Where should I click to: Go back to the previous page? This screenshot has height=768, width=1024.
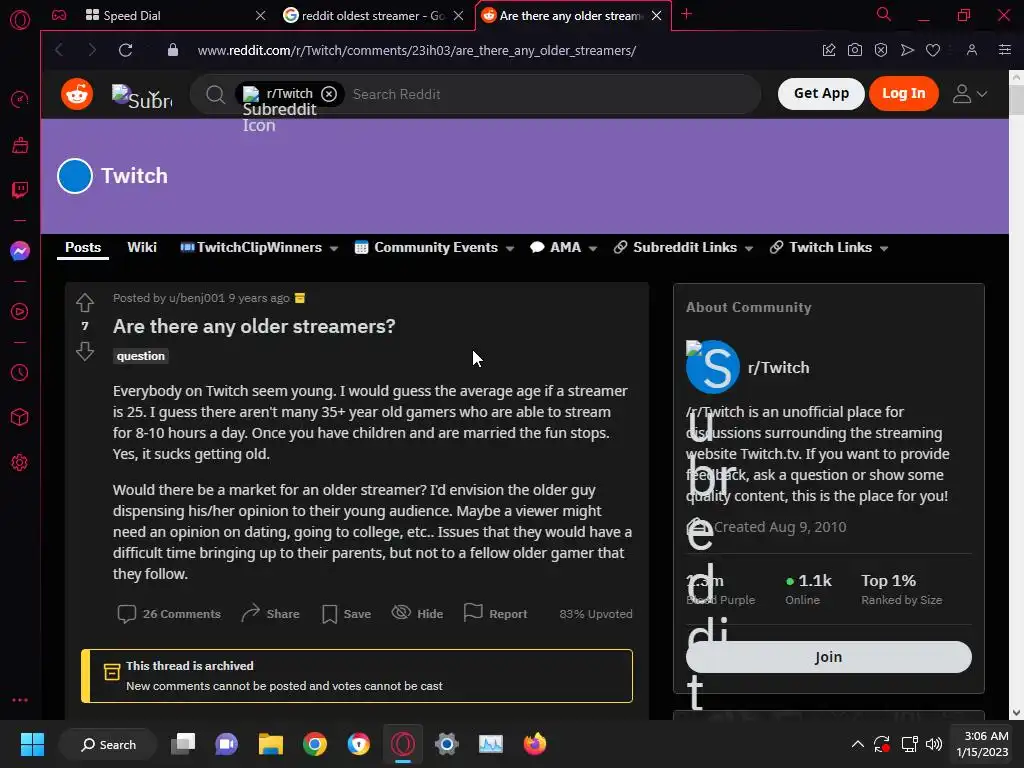(x=59, y=50)
